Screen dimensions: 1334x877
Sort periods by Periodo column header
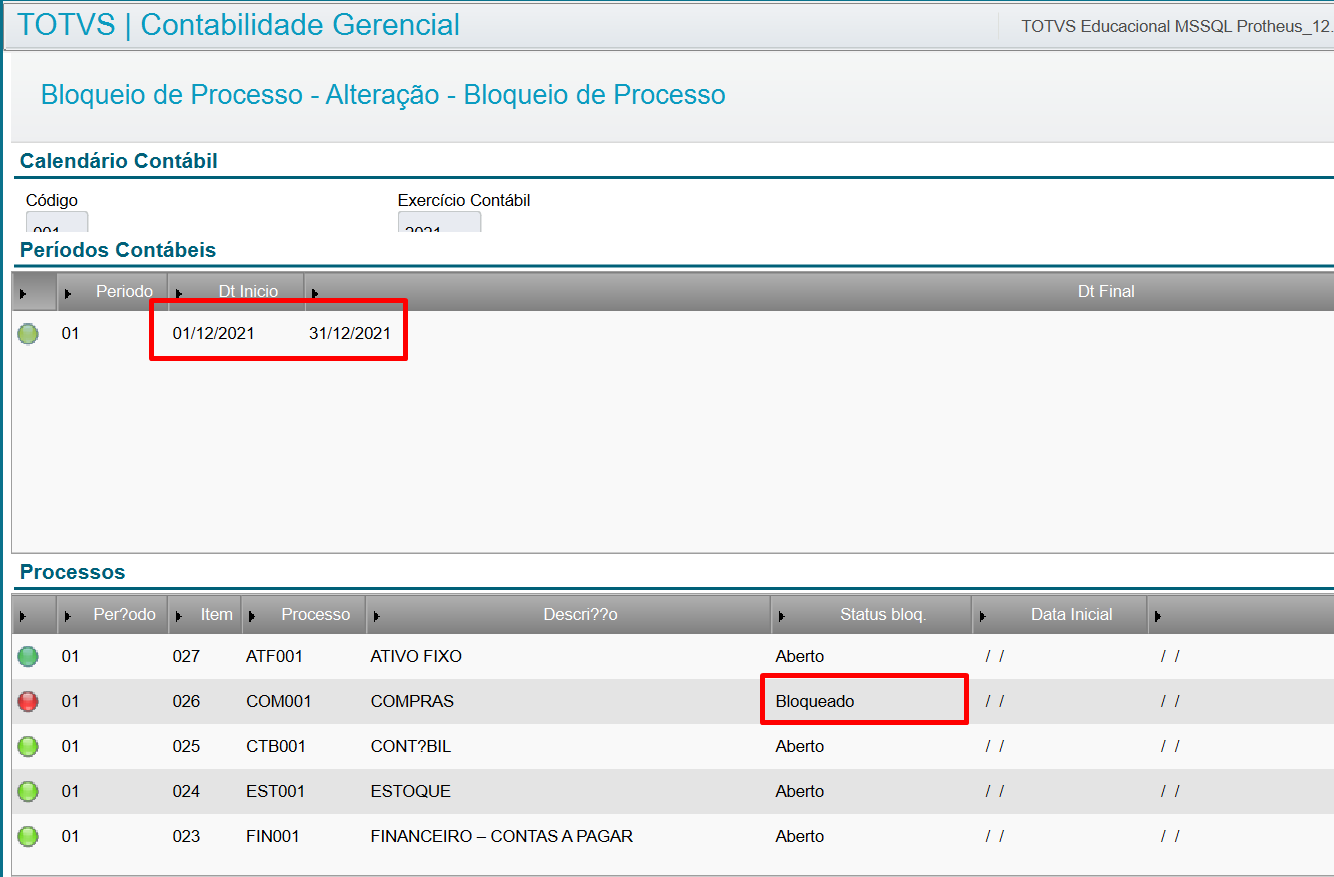coord(113,292)
